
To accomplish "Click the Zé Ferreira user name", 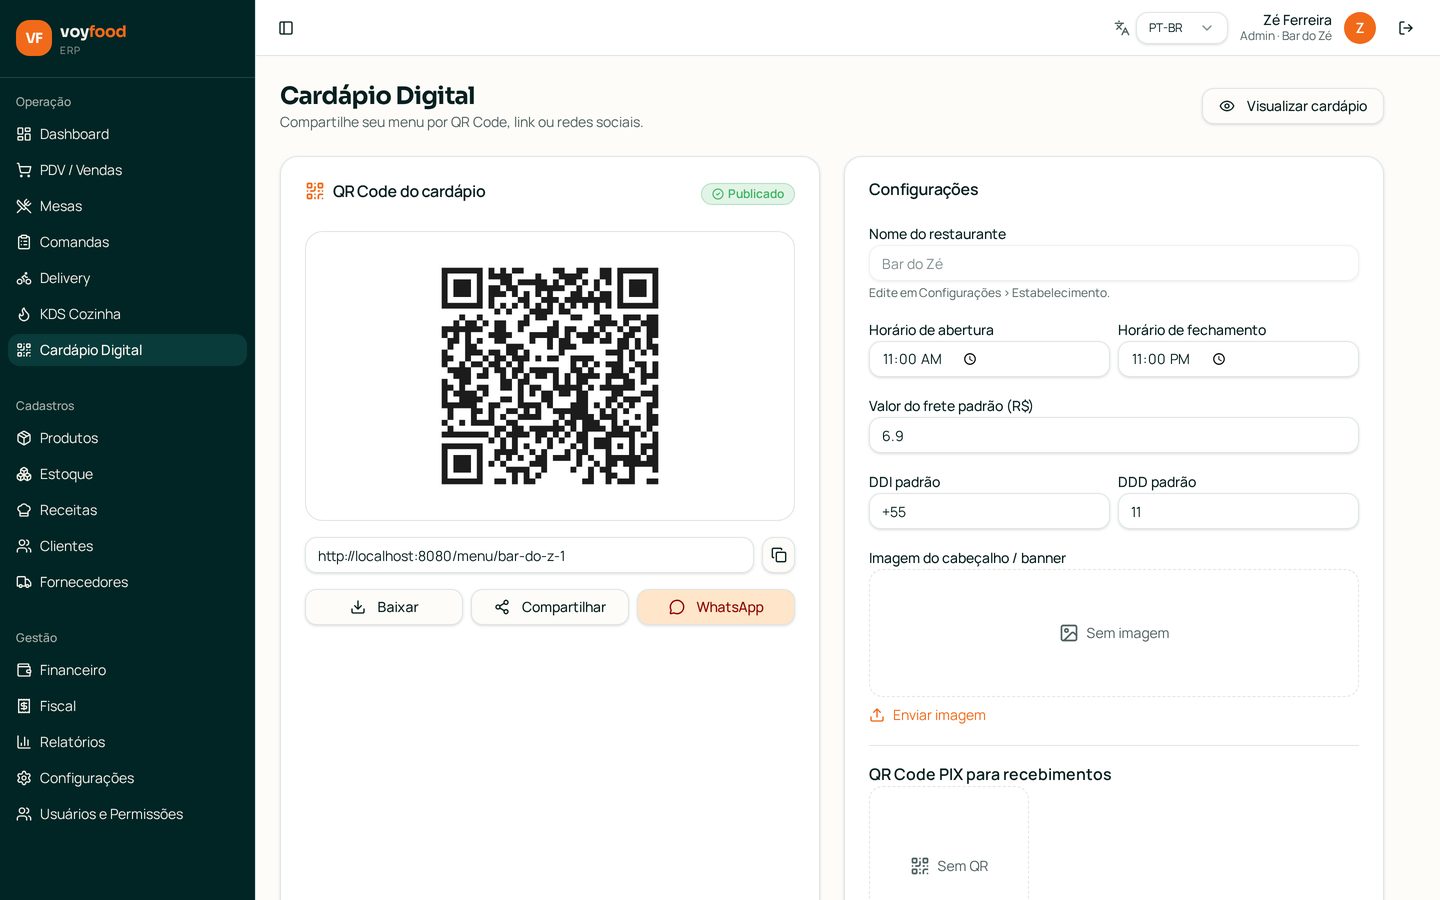I will 1297,20.
